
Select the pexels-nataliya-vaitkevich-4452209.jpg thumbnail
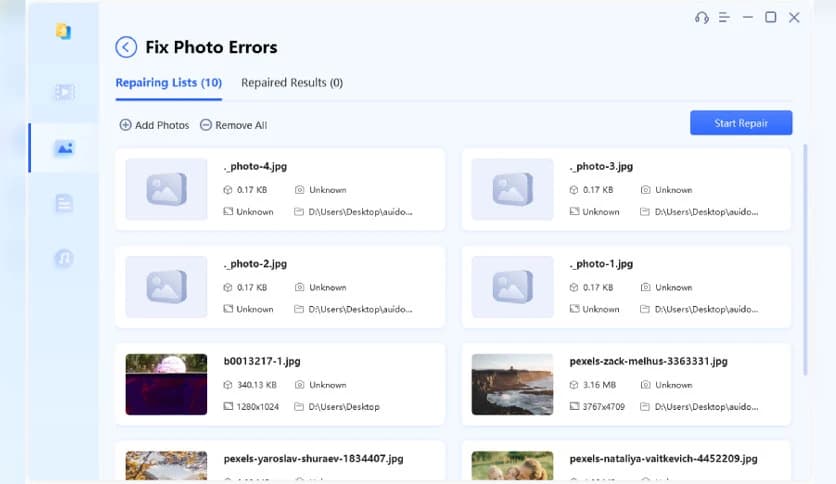pyautogui.click(x=512, y=466)
